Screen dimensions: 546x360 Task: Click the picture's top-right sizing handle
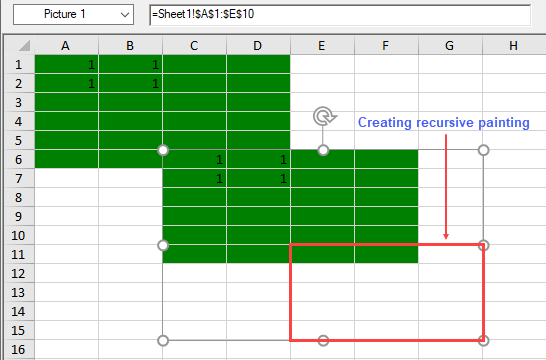[483, 150]
